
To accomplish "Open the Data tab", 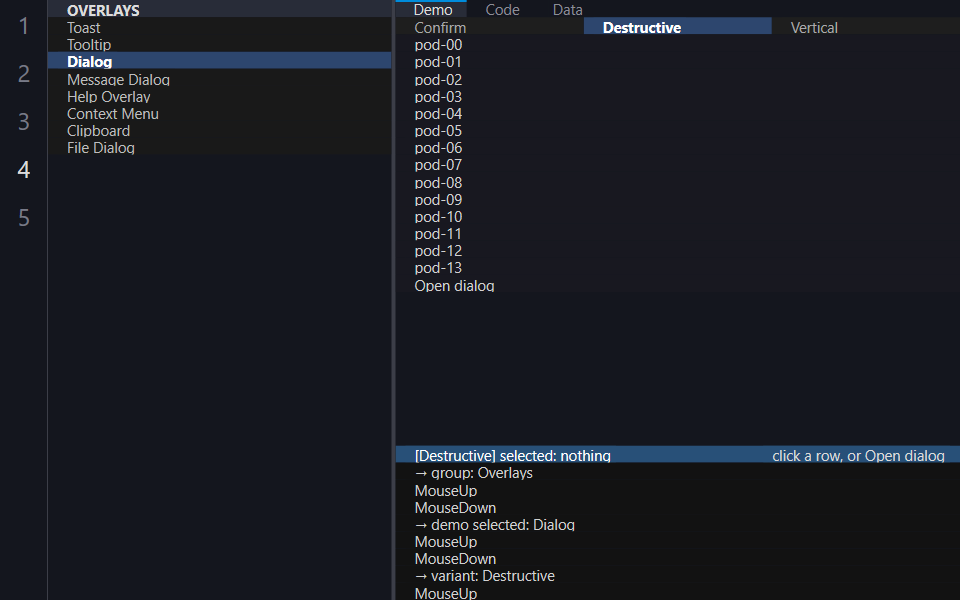I will tap(568, 9).
